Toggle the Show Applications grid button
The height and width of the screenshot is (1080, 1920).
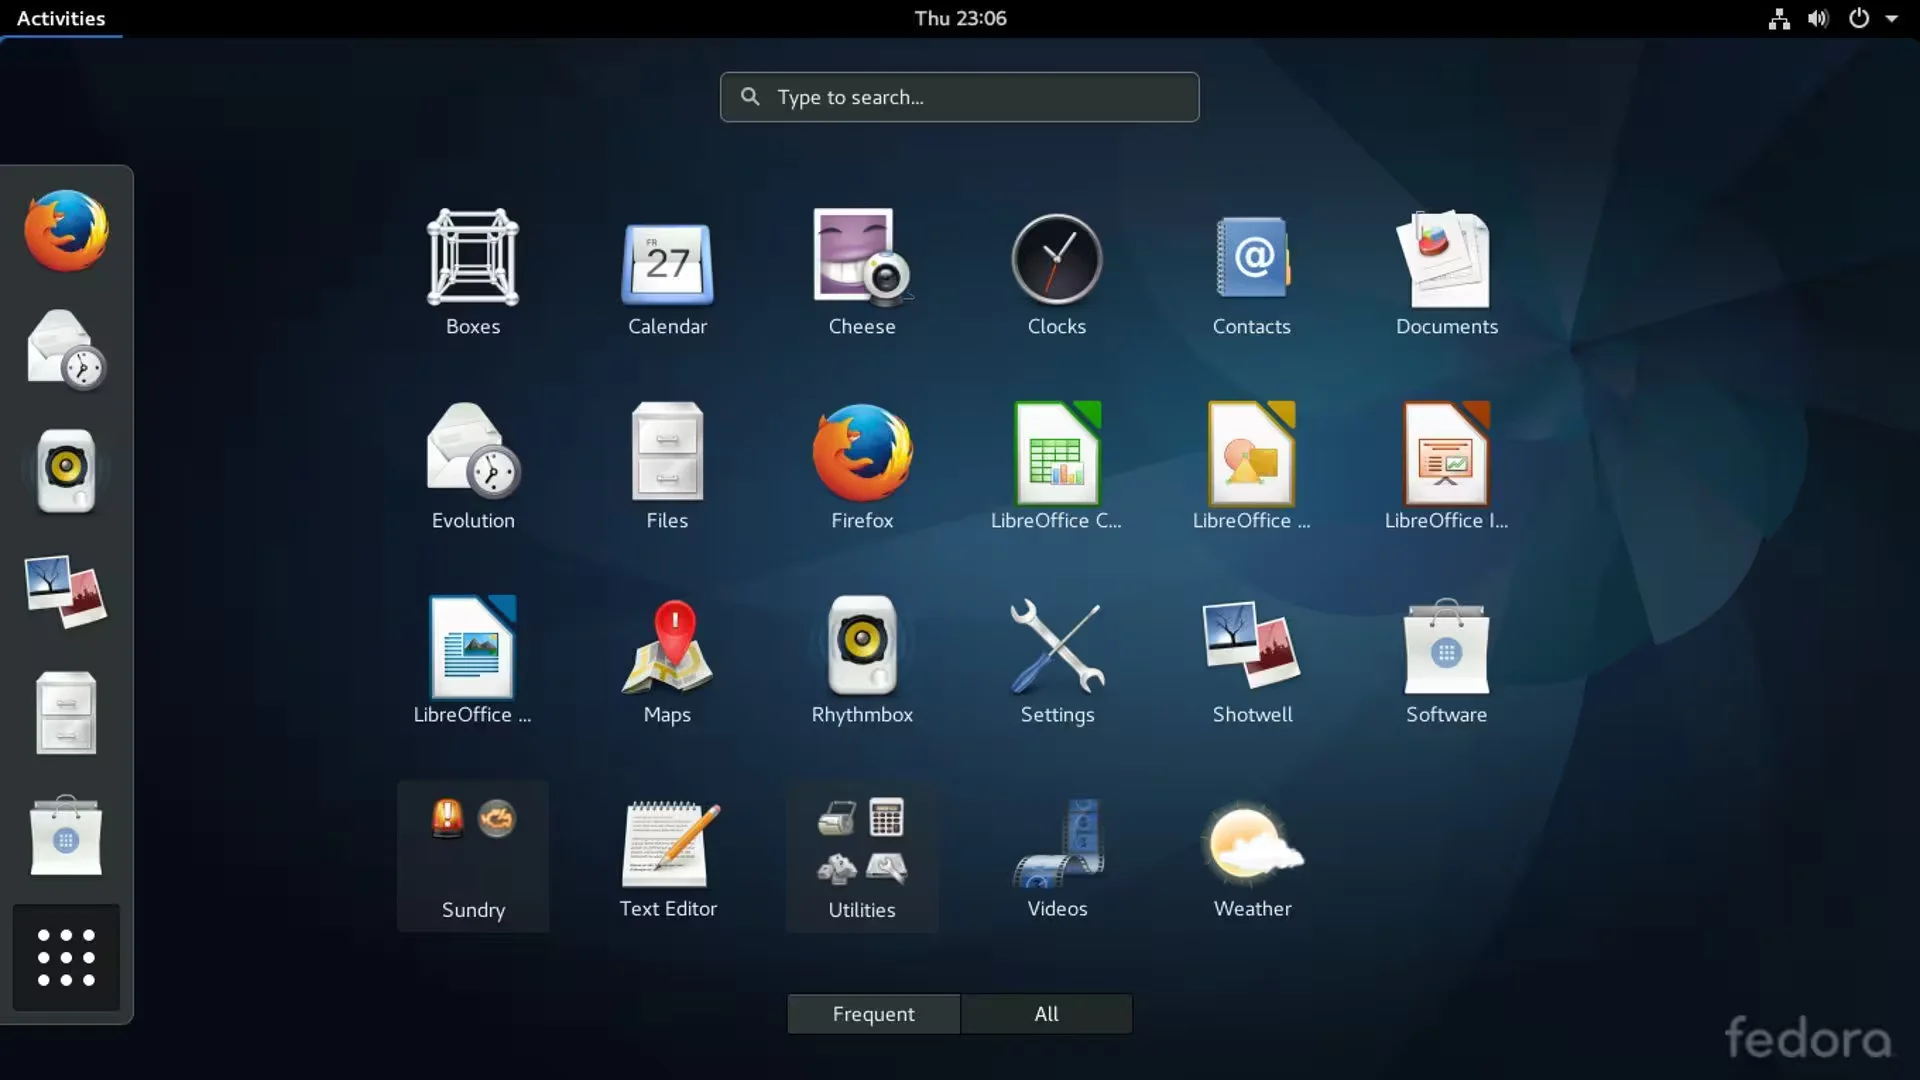(66, 958)
